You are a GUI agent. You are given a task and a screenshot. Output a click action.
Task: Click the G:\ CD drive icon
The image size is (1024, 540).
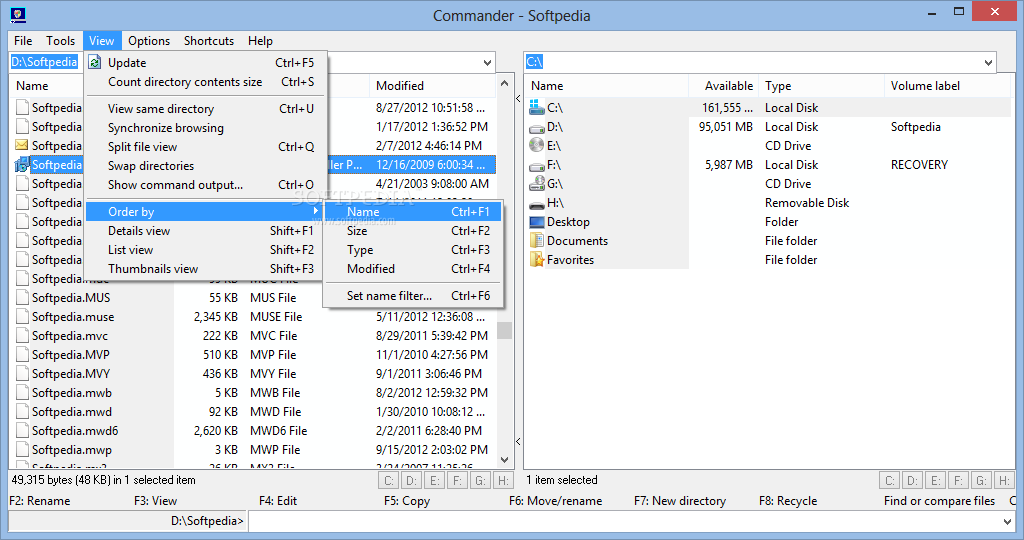[x=537, y=183]
